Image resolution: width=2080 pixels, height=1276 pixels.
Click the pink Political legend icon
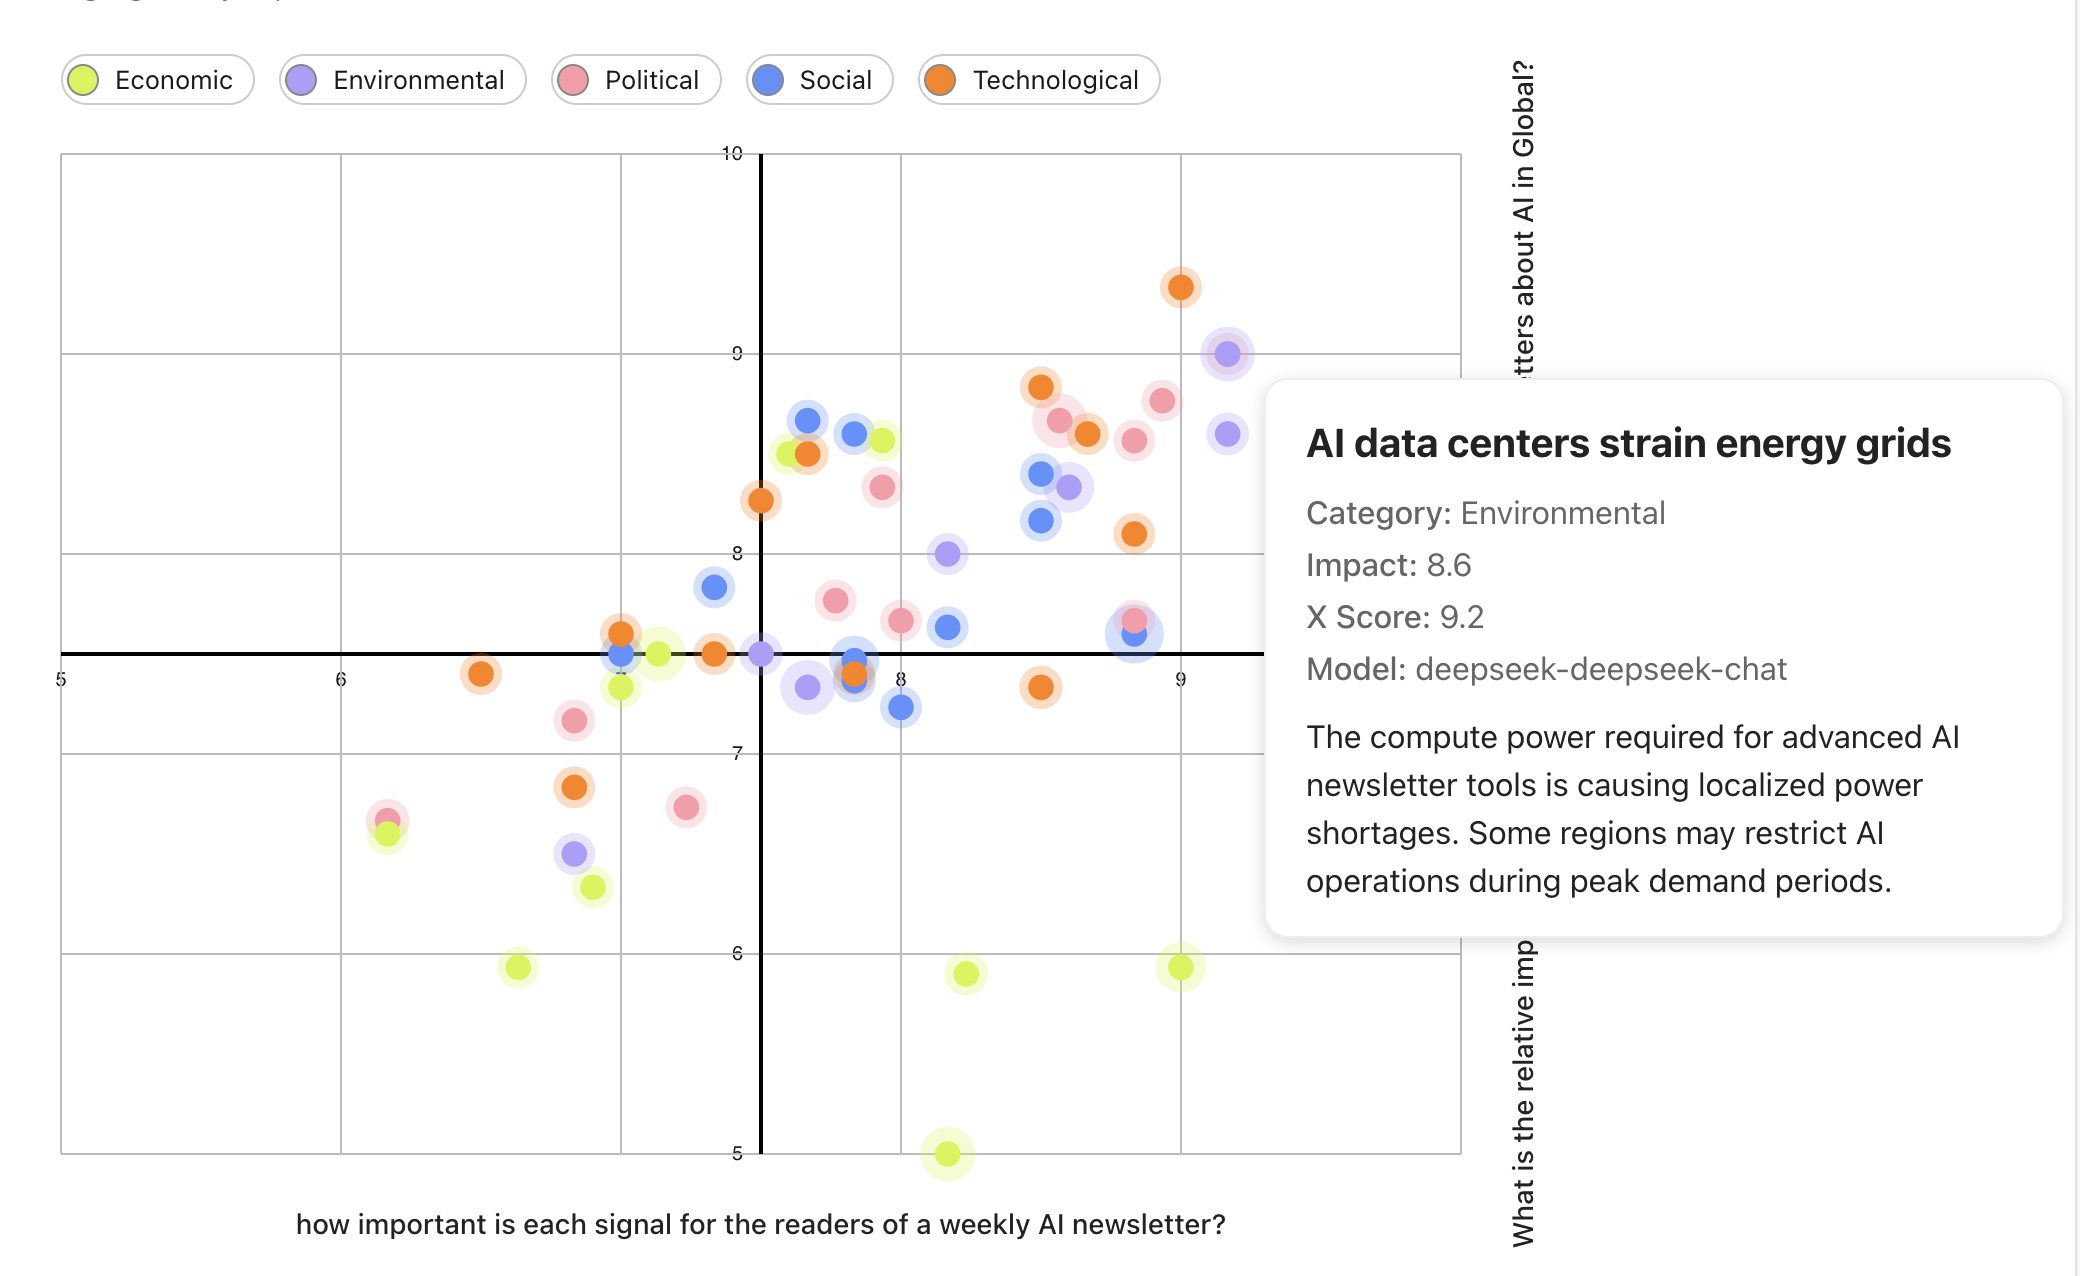pos(573,80)
